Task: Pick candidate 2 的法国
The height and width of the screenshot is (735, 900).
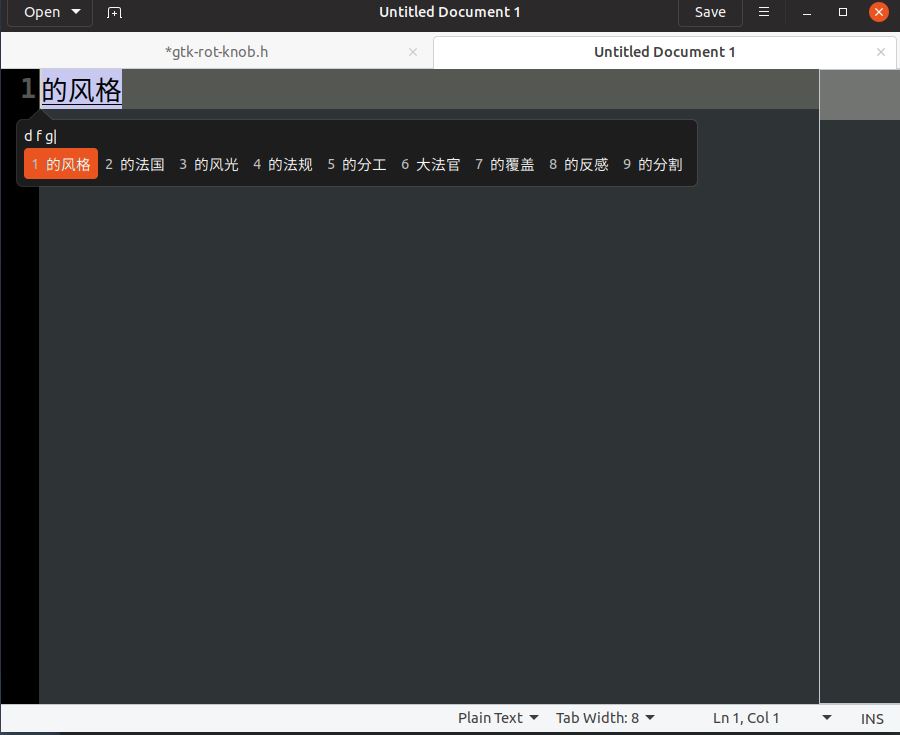Action: click(x=135, y=164)
